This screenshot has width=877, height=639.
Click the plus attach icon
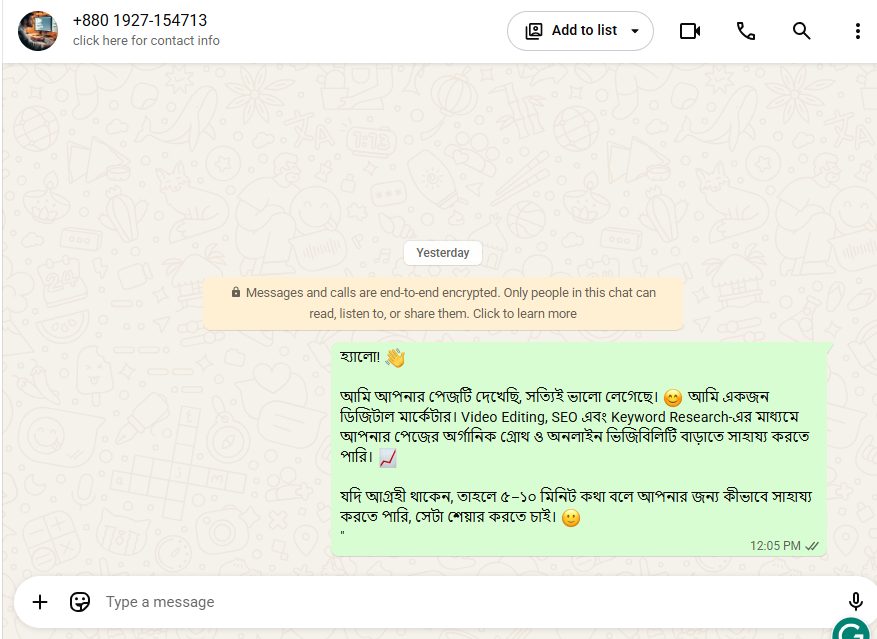(40, 602)
